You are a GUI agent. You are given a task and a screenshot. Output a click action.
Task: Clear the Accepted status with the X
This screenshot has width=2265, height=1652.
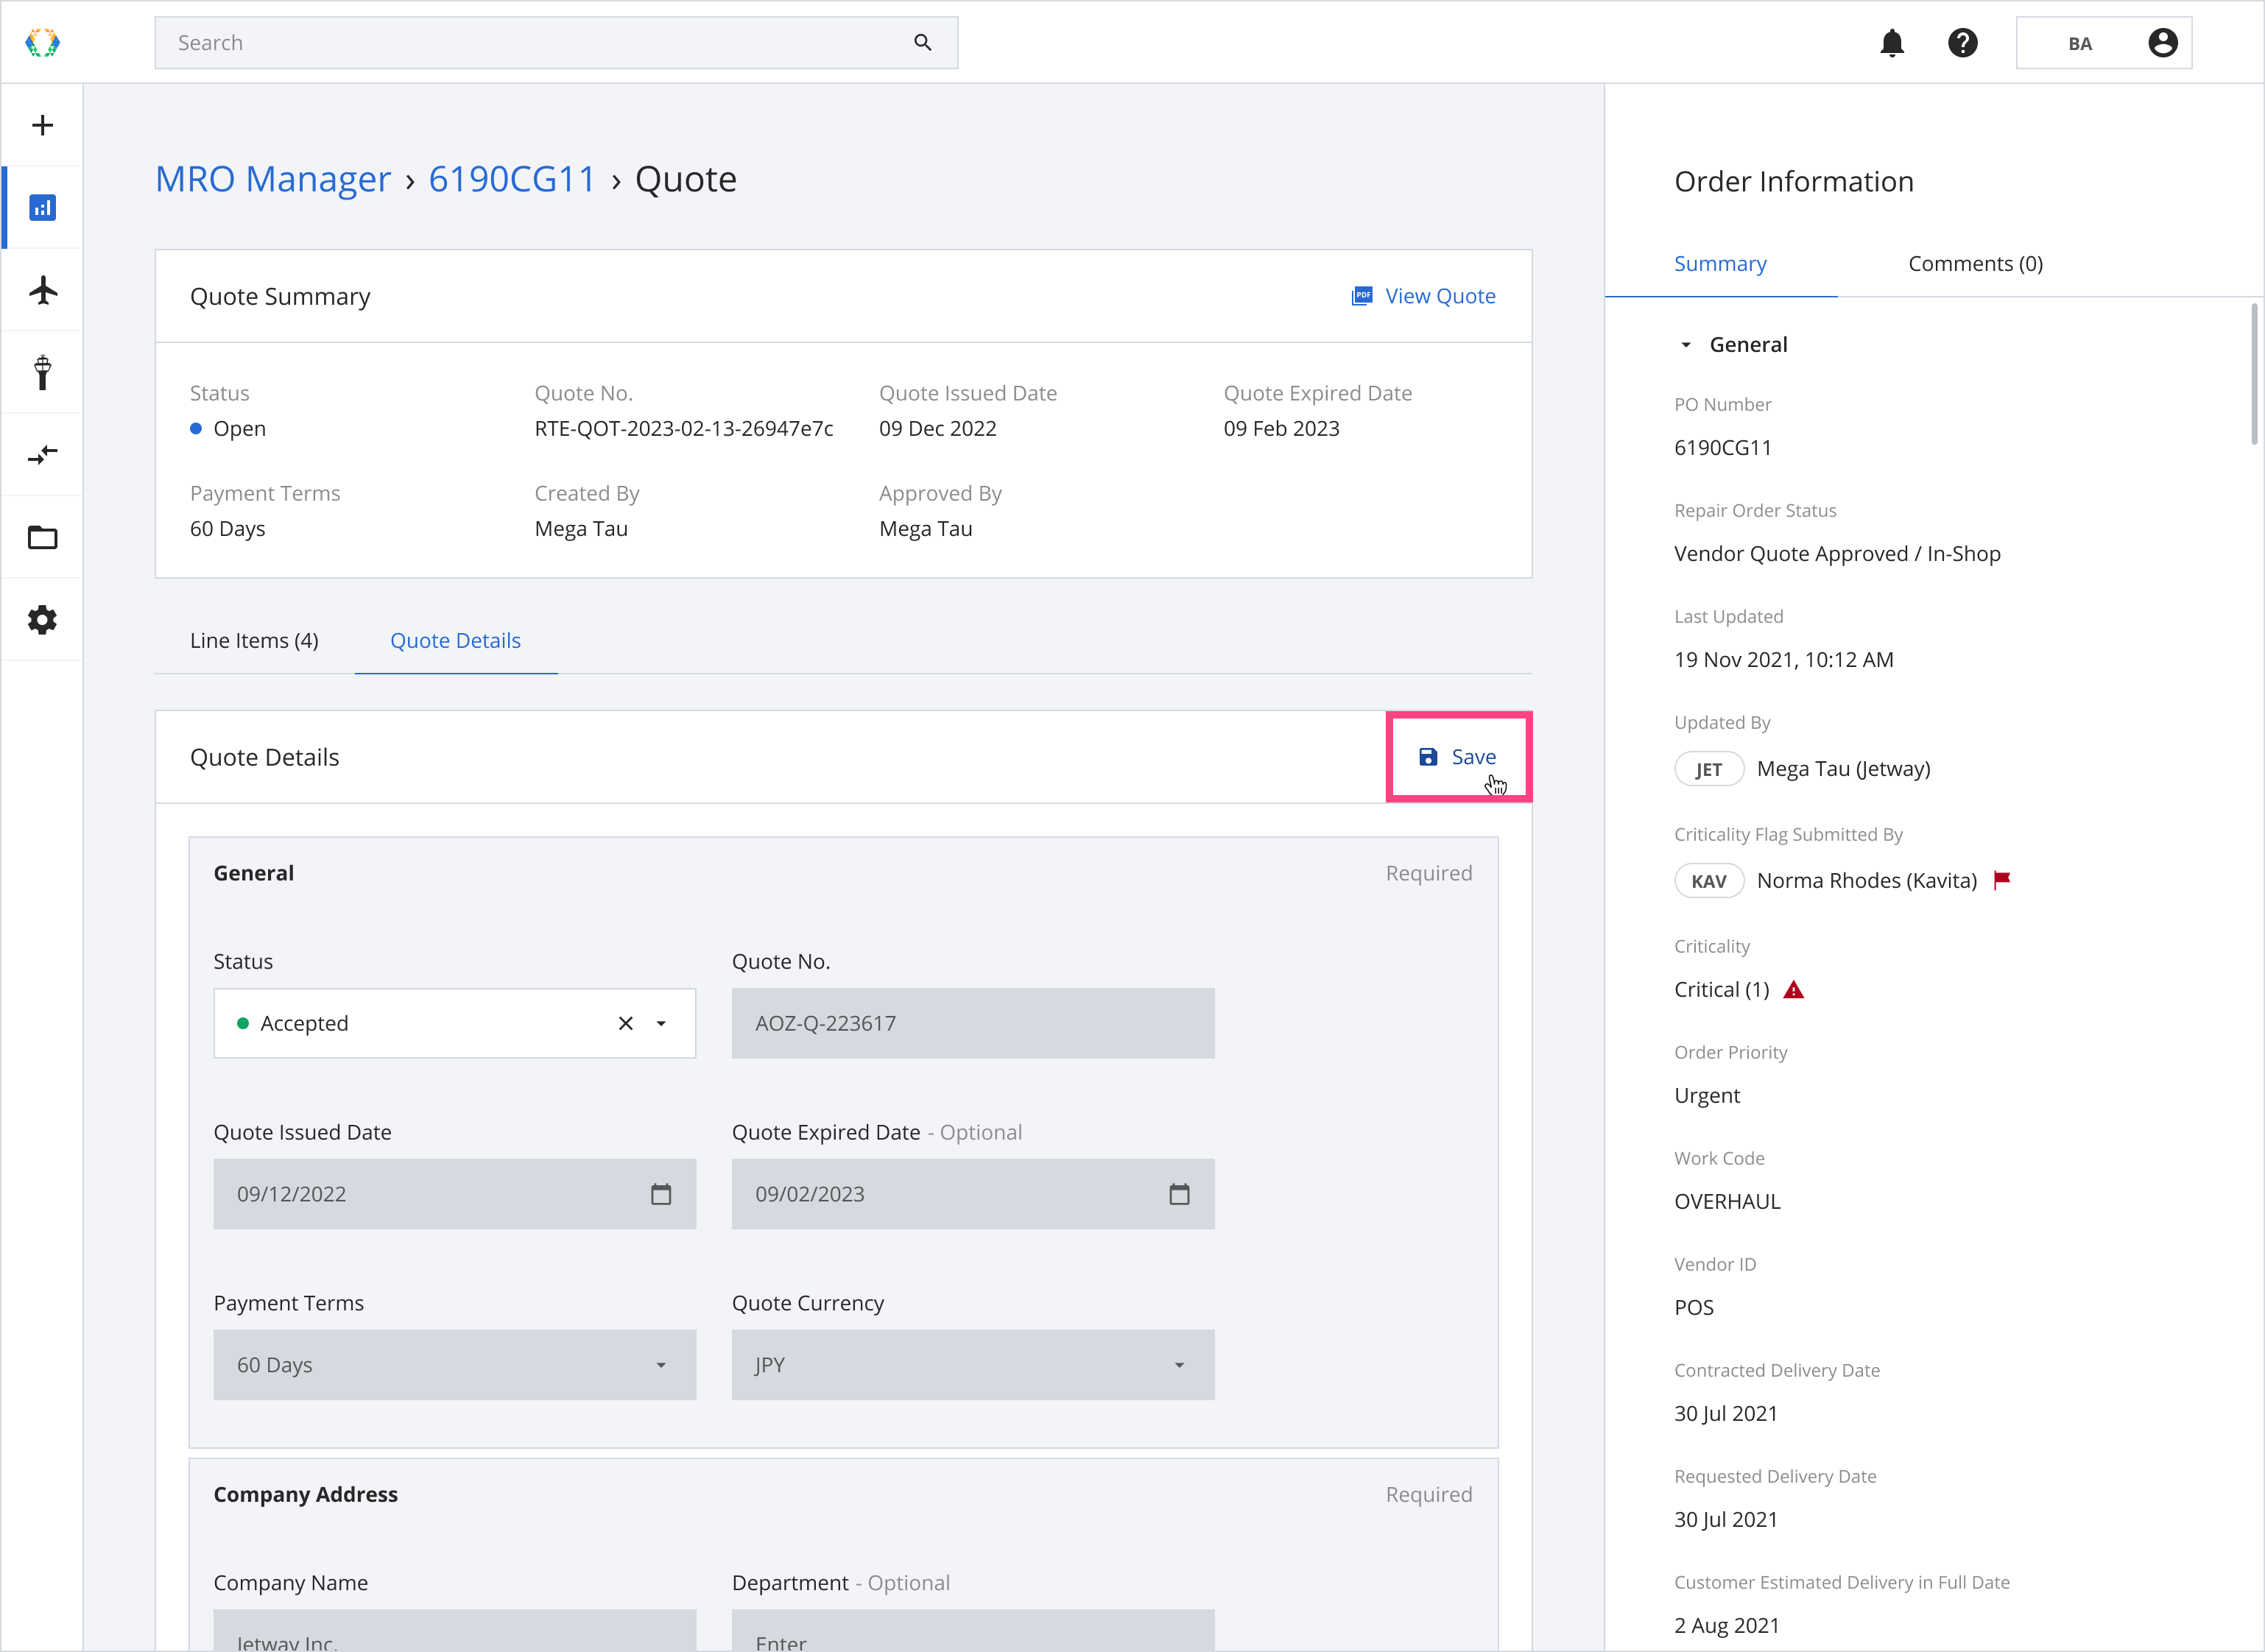pos(625,1023)
